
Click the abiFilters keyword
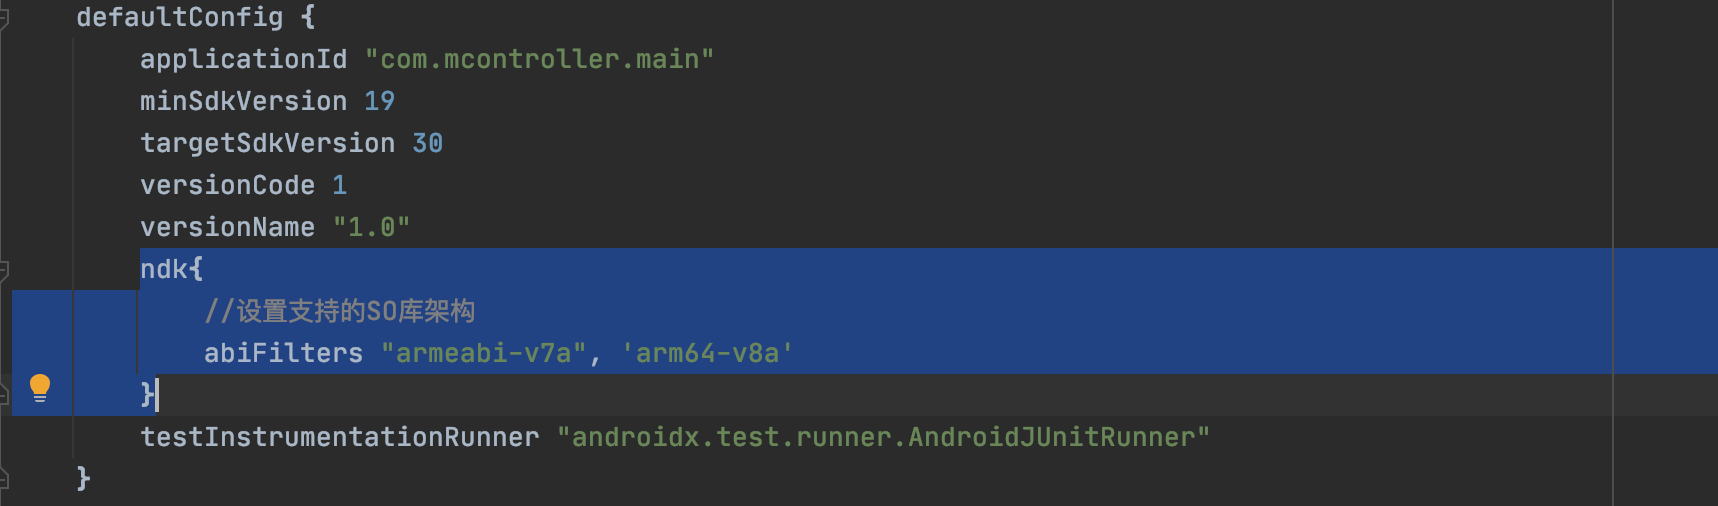(283, 353)
